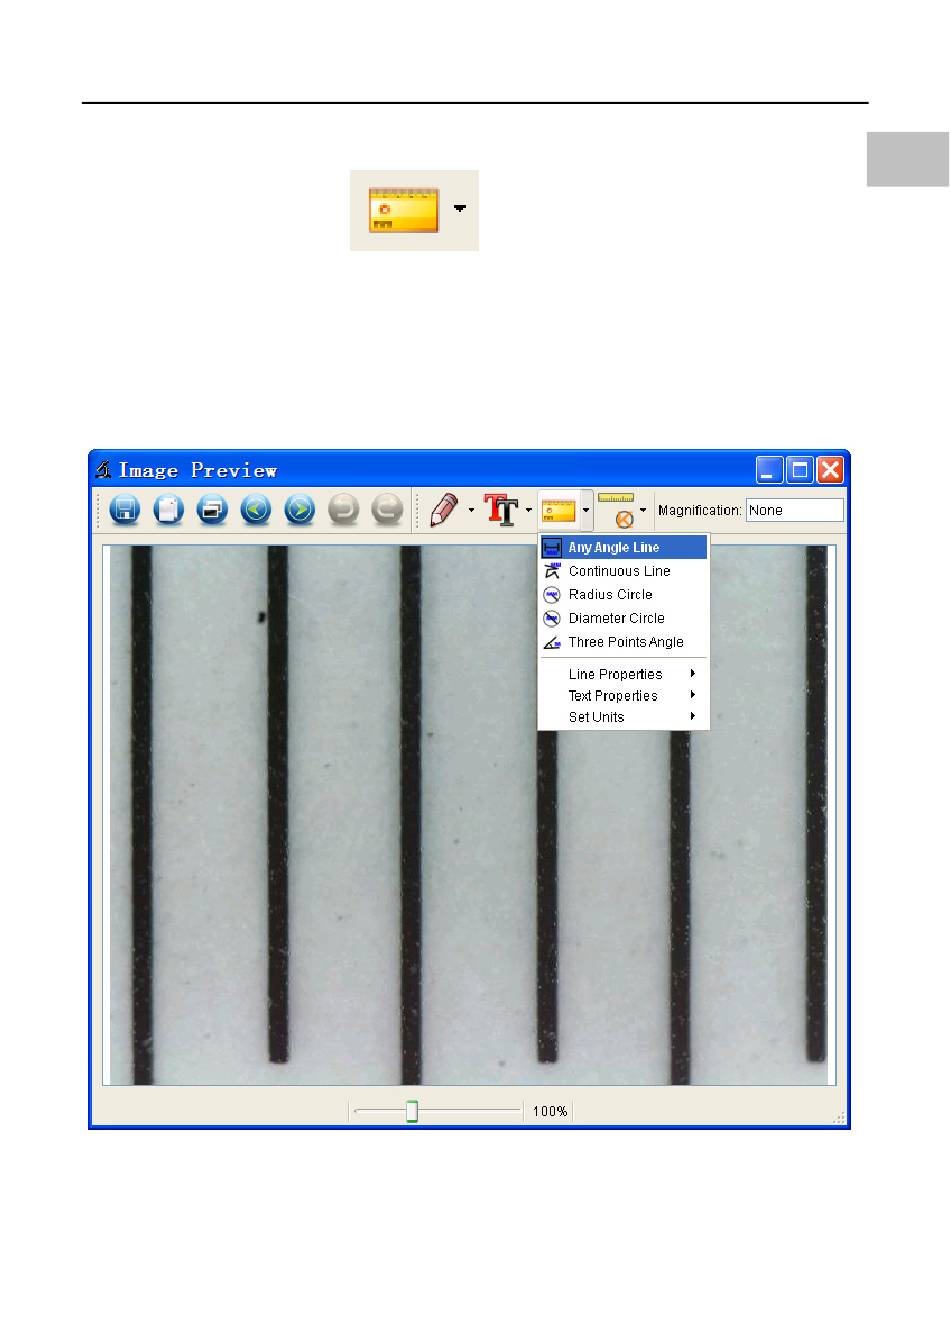
Task: Click the 100% zoom value label
Action: click(550, 1111)
